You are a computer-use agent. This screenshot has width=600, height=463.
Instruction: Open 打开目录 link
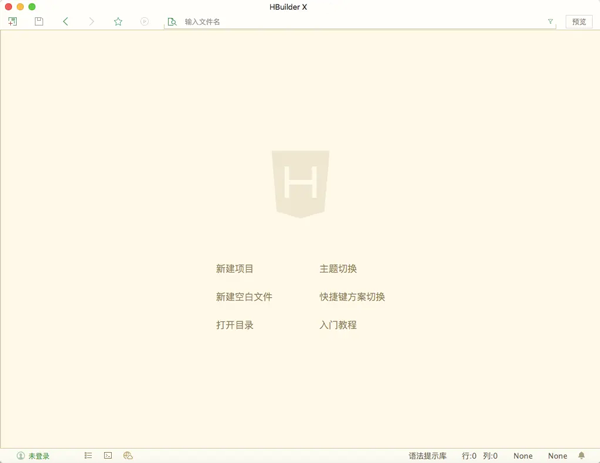pos(235,325)
